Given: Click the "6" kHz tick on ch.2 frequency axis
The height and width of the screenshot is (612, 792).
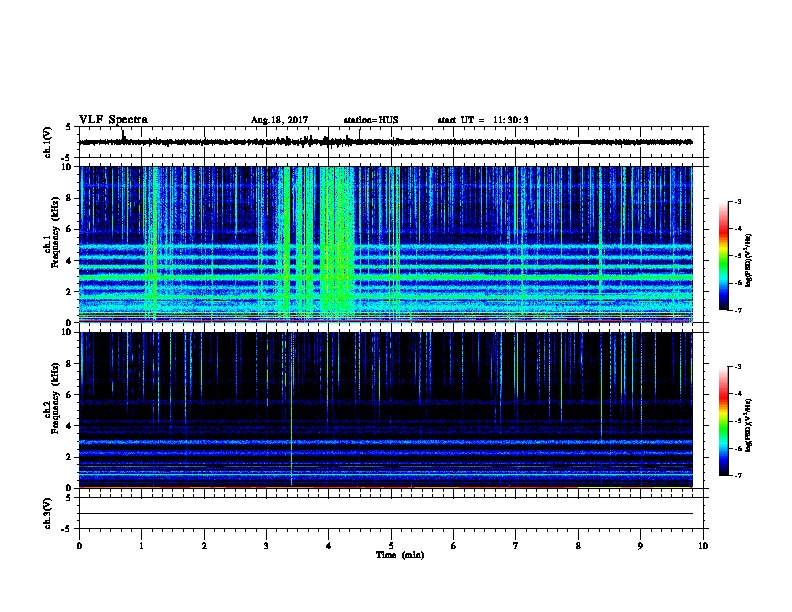Looking at the screenshot, I should [x=69, y=395].
